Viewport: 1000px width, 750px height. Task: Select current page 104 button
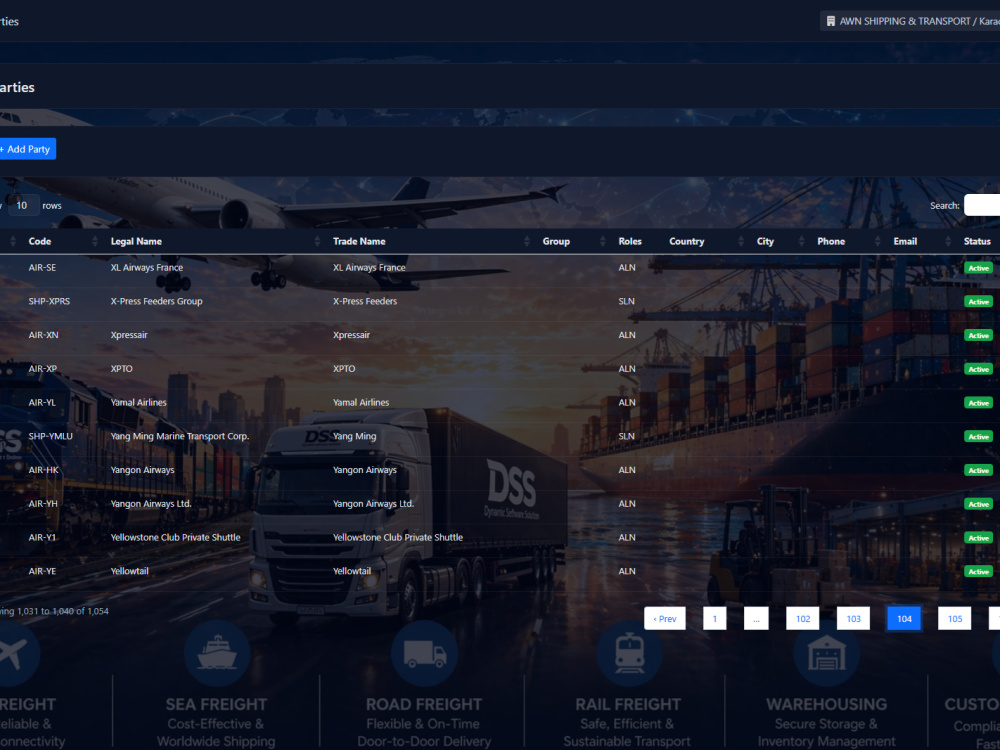(904, 619)
